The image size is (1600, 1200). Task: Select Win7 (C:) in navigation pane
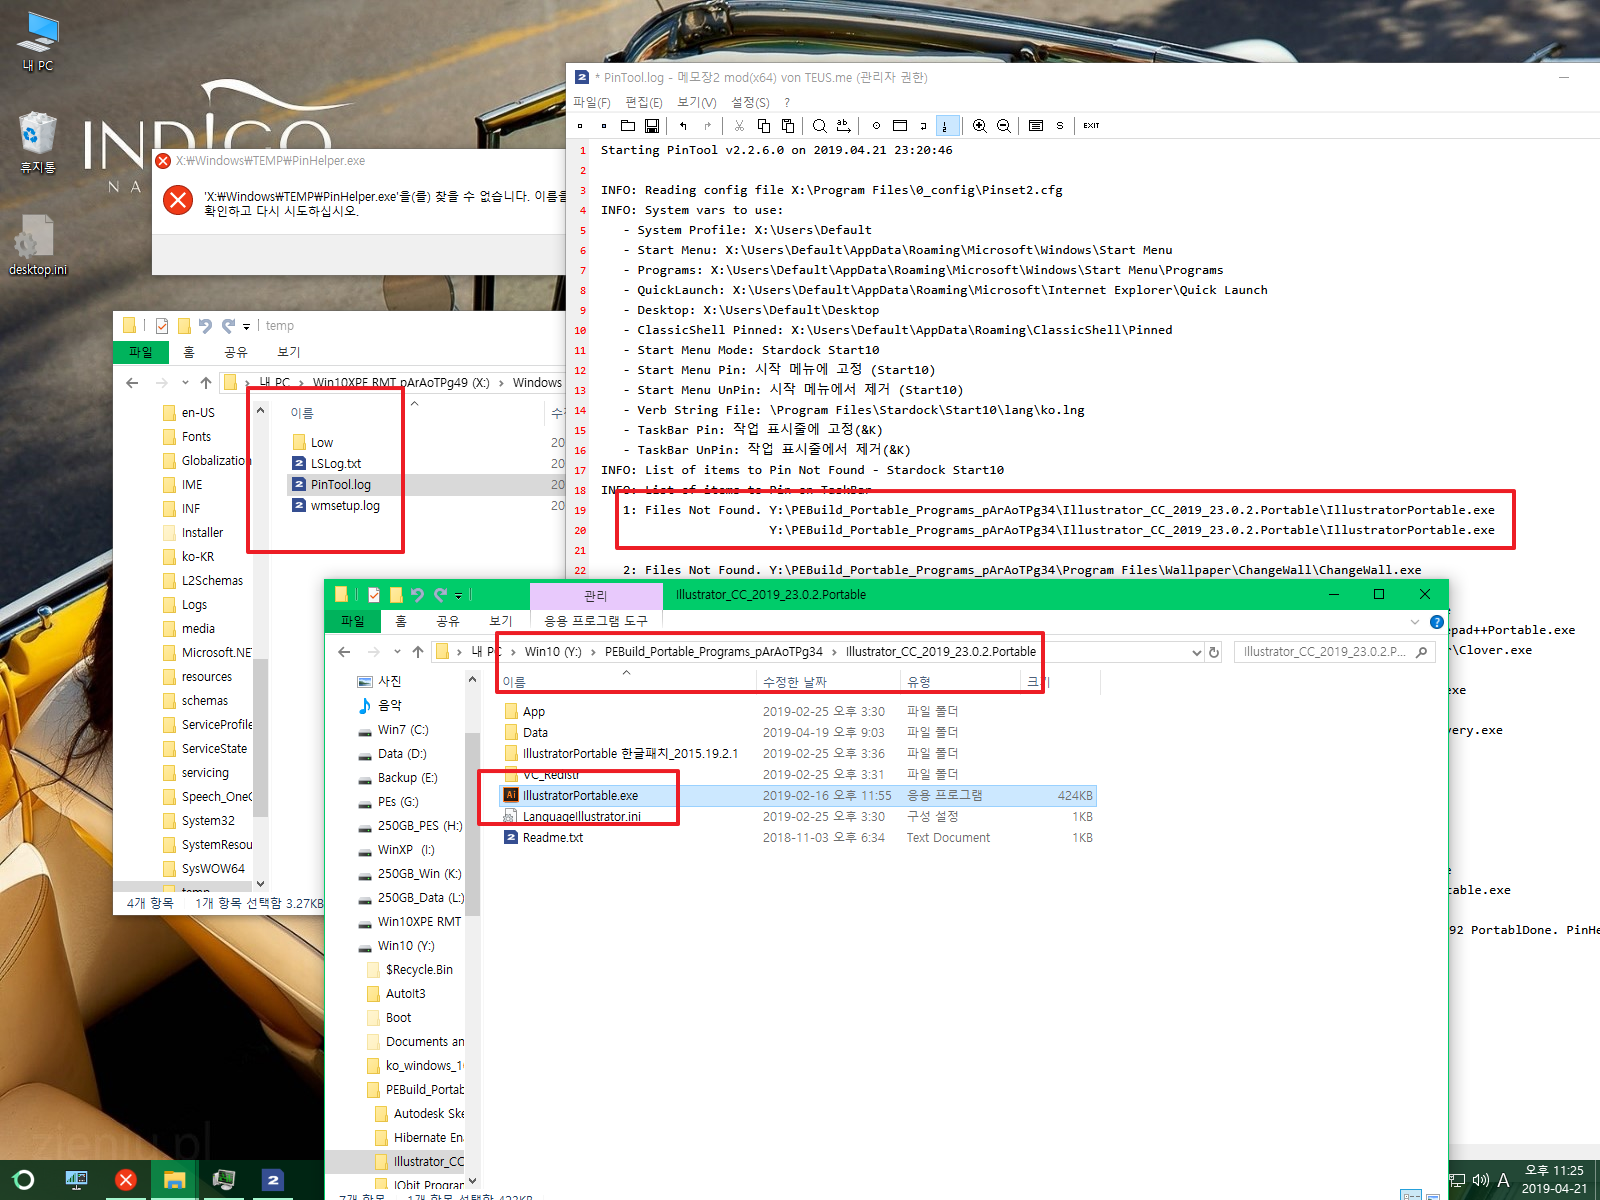[x=403, y=730]
